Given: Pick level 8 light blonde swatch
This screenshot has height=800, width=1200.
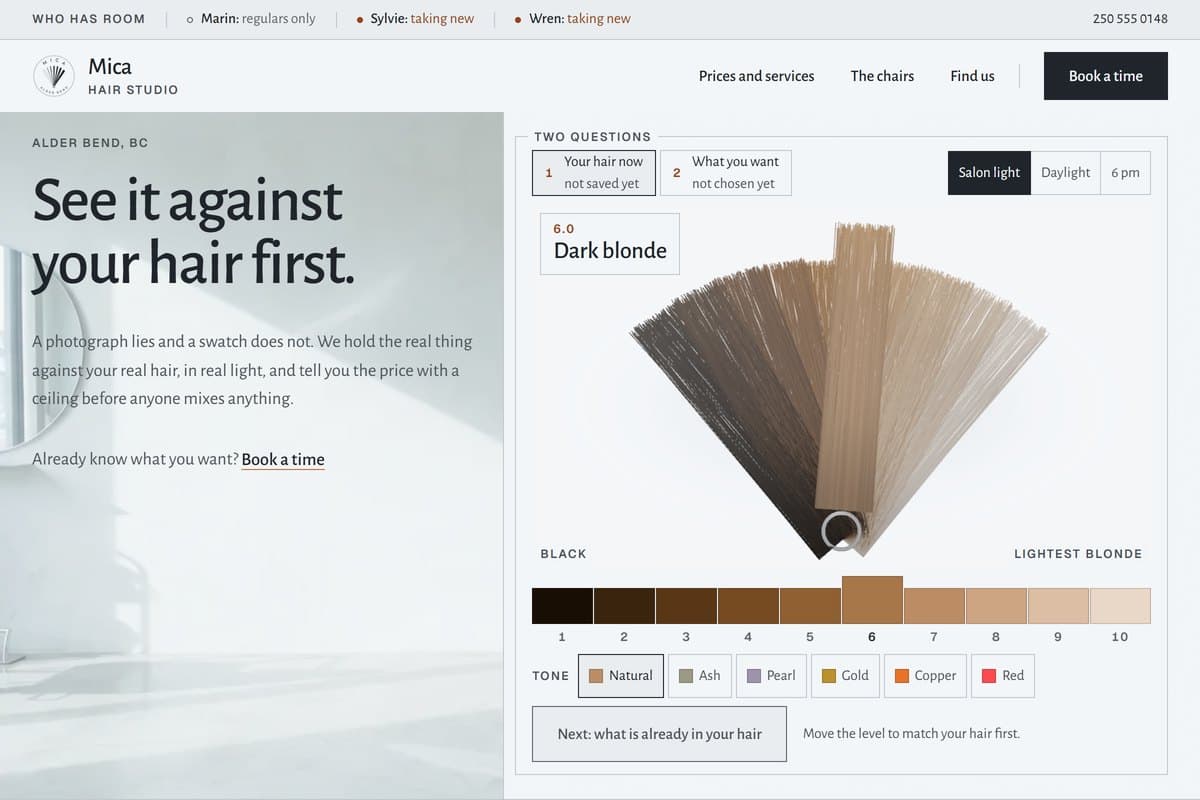Looking at the screenshot, I should pyautogui.click(x=996, y=606).
